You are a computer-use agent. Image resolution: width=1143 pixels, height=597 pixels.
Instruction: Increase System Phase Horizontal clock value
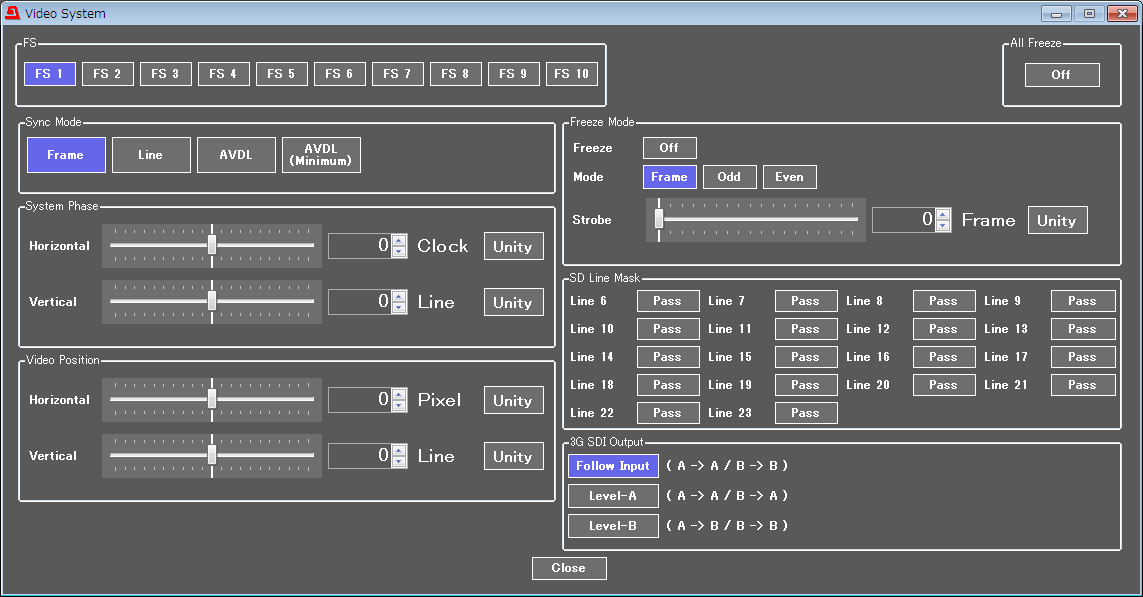[399, 240]
